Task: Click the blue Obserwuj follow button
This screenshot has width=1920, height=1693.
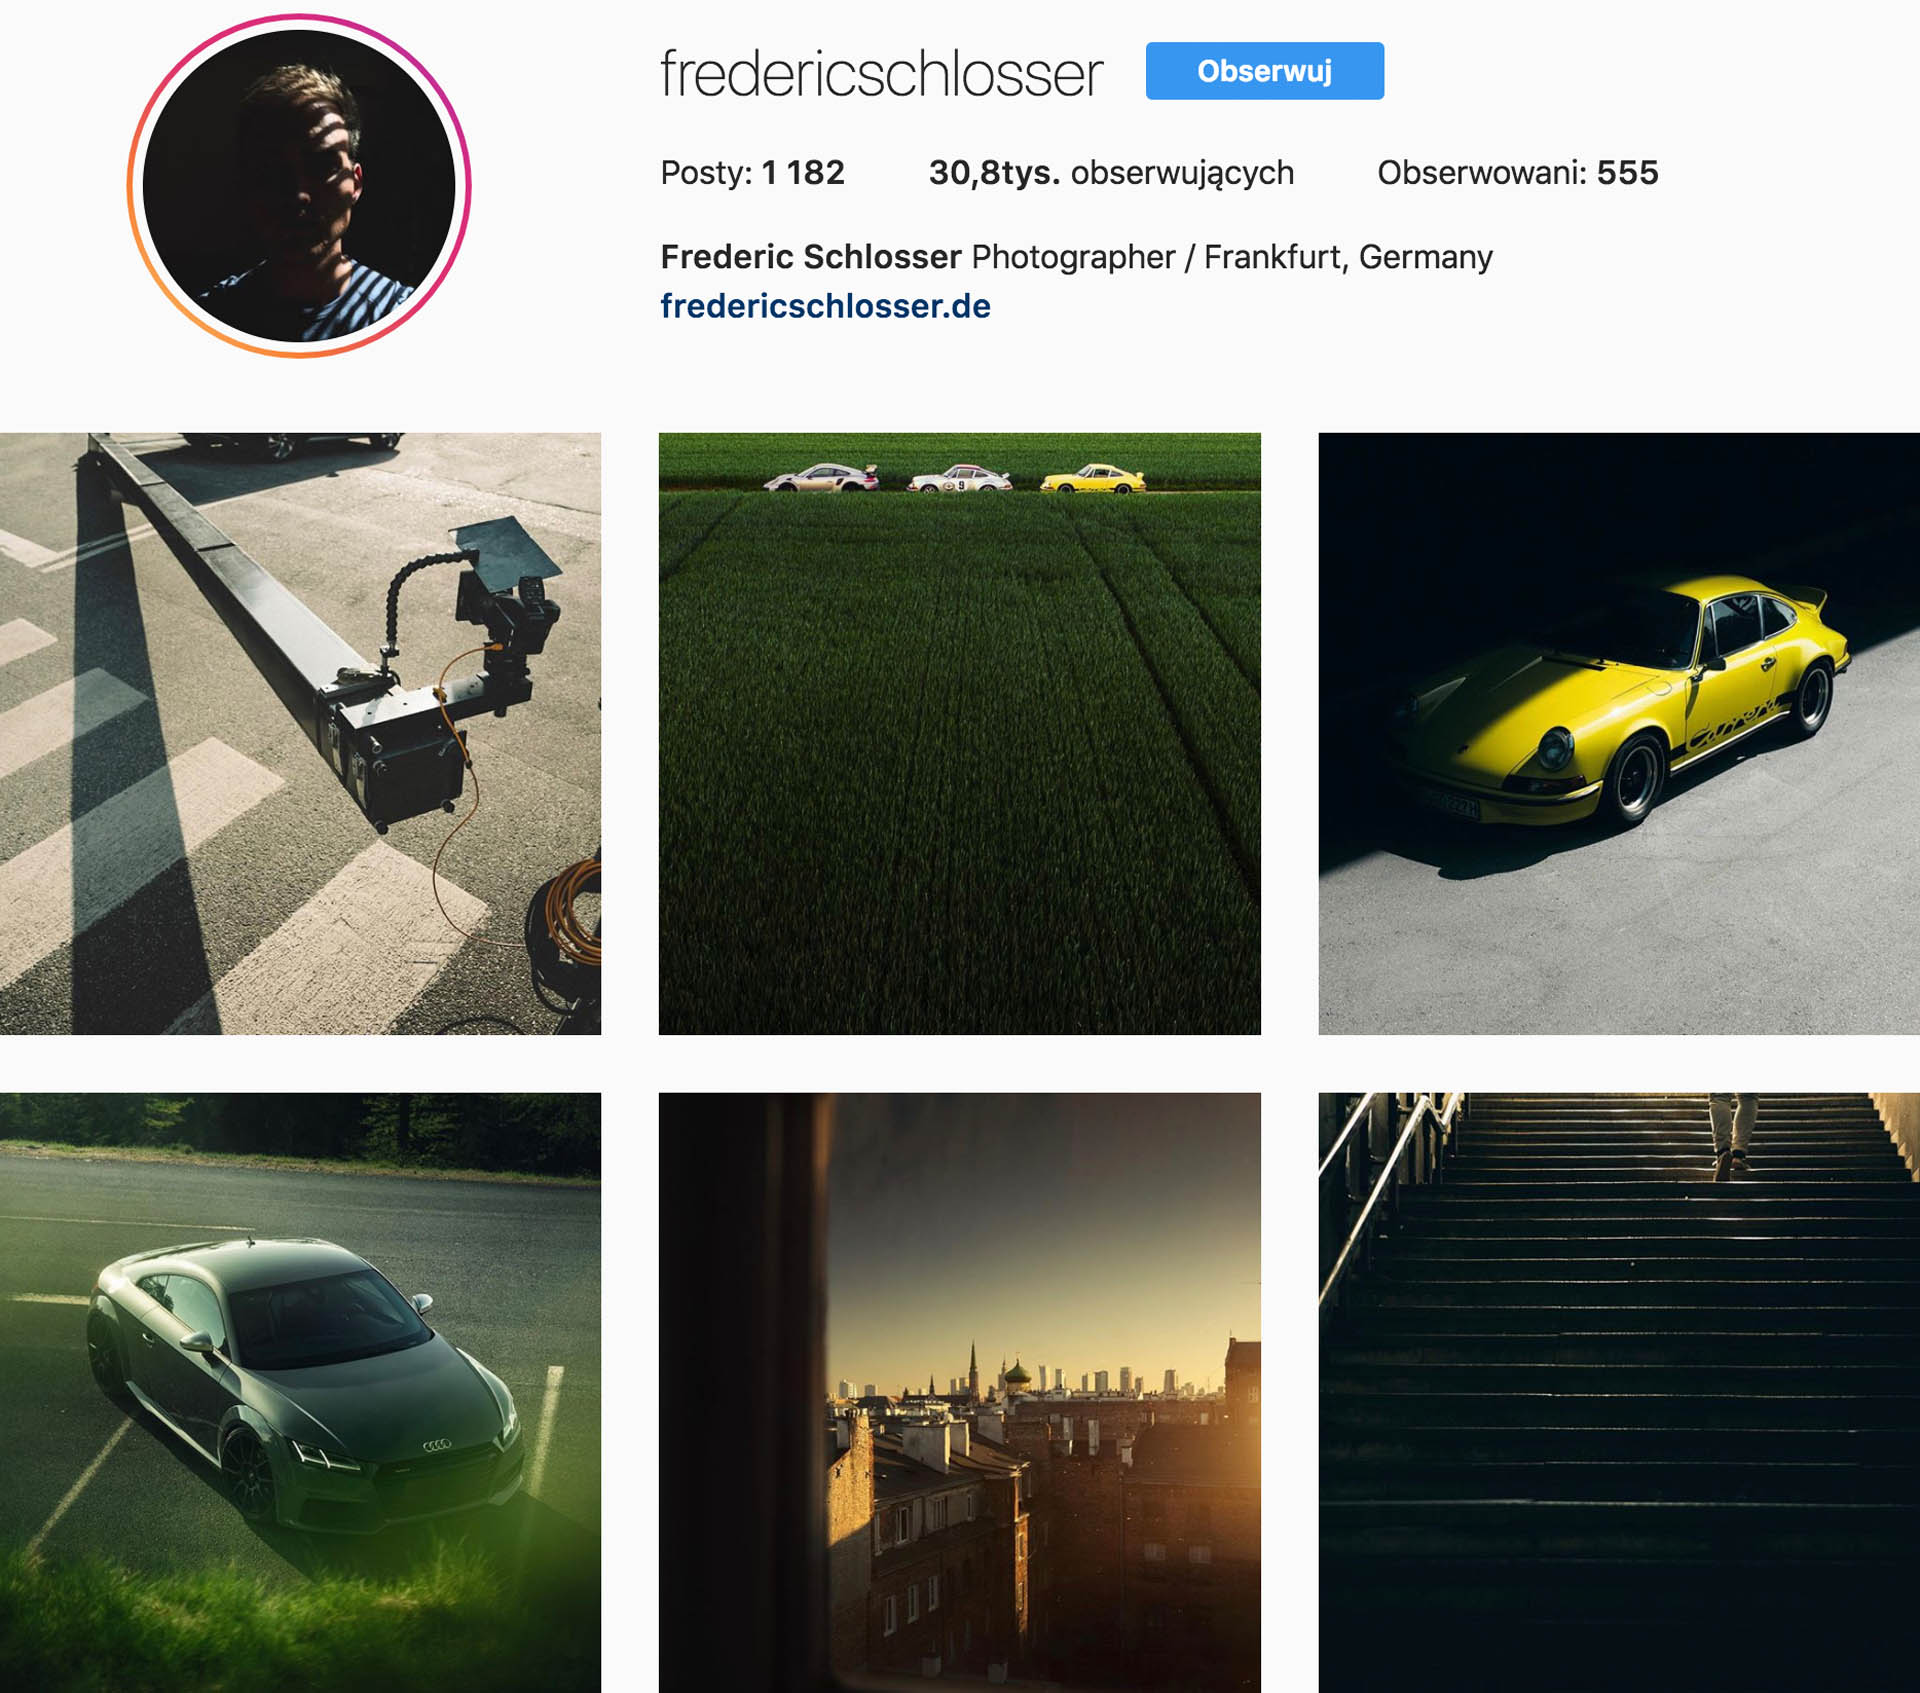Action: 1264,71
